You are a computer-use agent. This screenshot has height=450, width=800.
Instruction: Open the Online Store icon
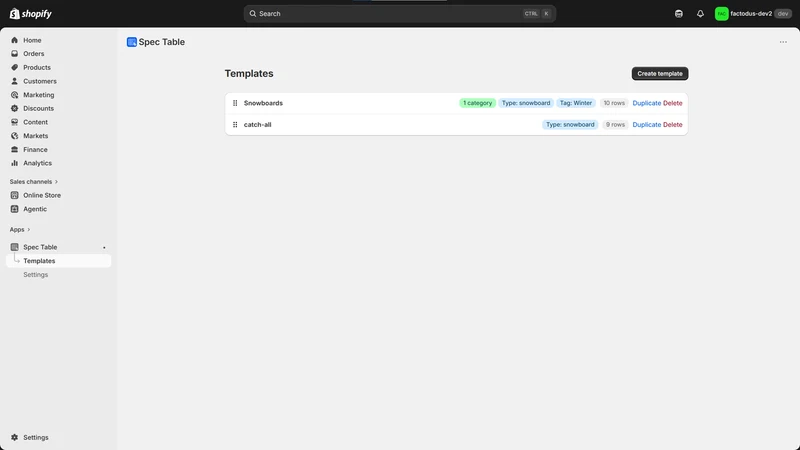pyautogui.click(x=14, y=195)
